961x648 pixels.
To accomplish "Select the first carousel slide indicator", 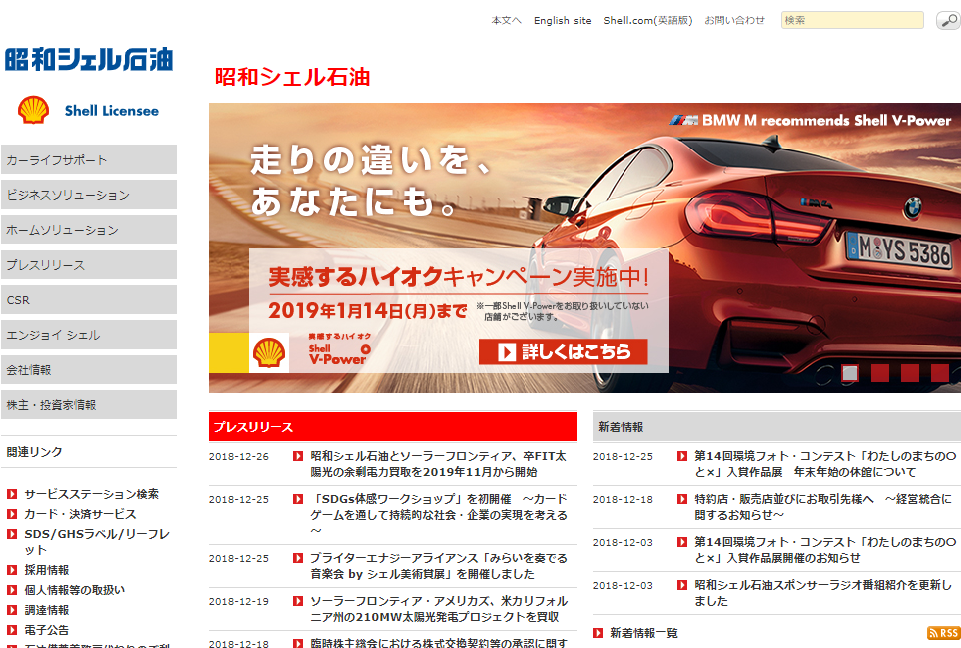I will pyautogui.click(x=850, y=373).
